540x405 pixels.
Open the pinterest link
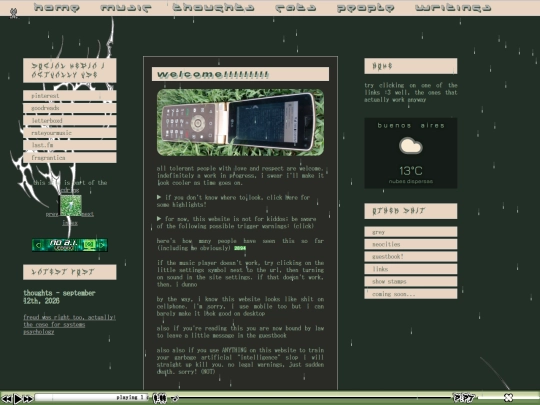pyautogui.click(x=70, y=96)
